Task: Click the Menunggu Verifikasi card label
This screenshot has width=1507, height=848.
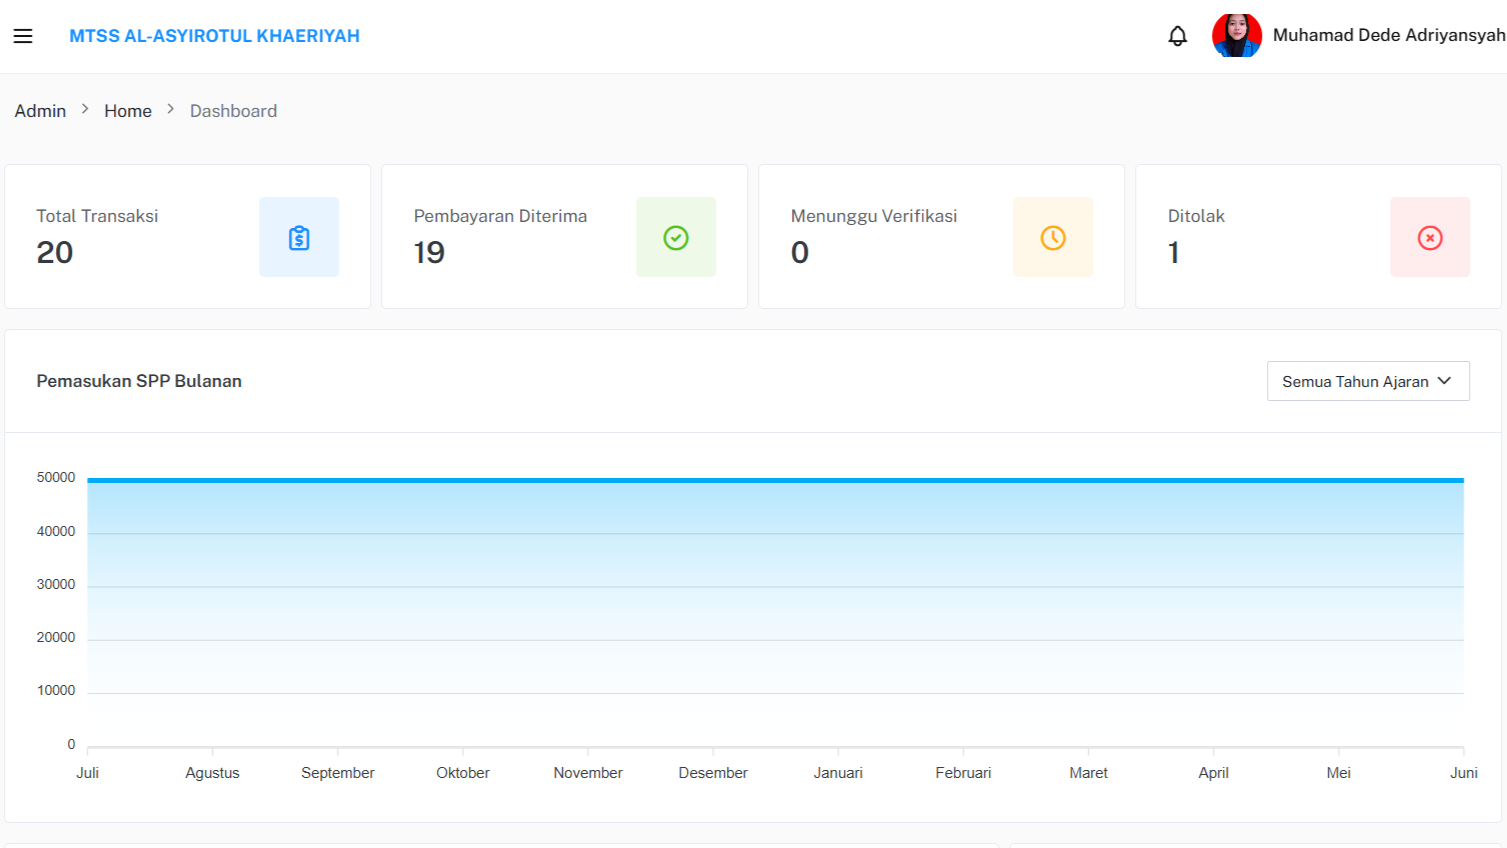Action: pyautogui.click(x=874, y=216)
